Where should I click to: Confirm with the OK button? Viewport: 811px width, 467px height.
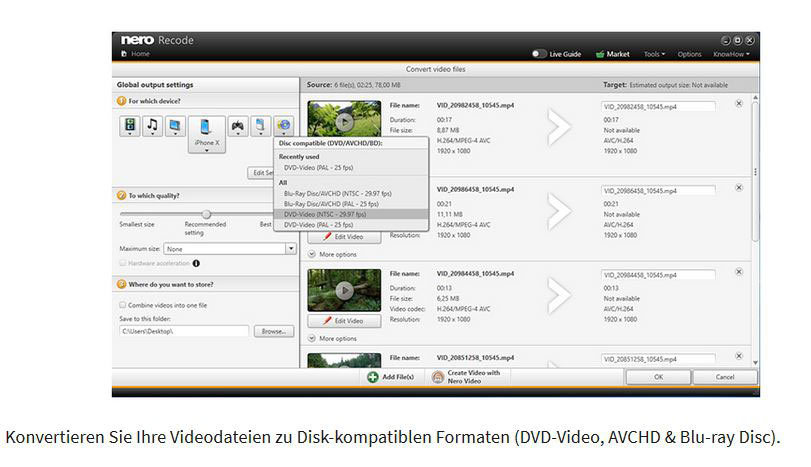pyautogui.click(x=658, y=377)
